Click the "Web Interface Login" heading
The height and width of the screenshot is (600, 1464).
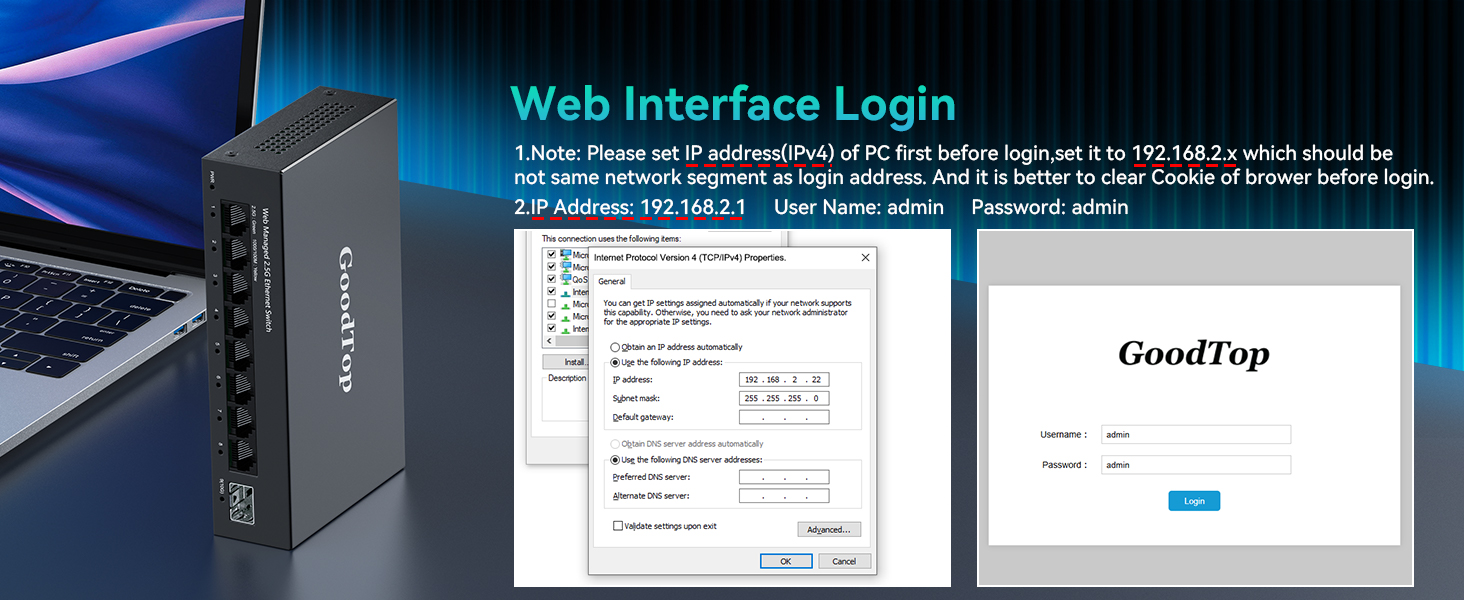(733, 104)
